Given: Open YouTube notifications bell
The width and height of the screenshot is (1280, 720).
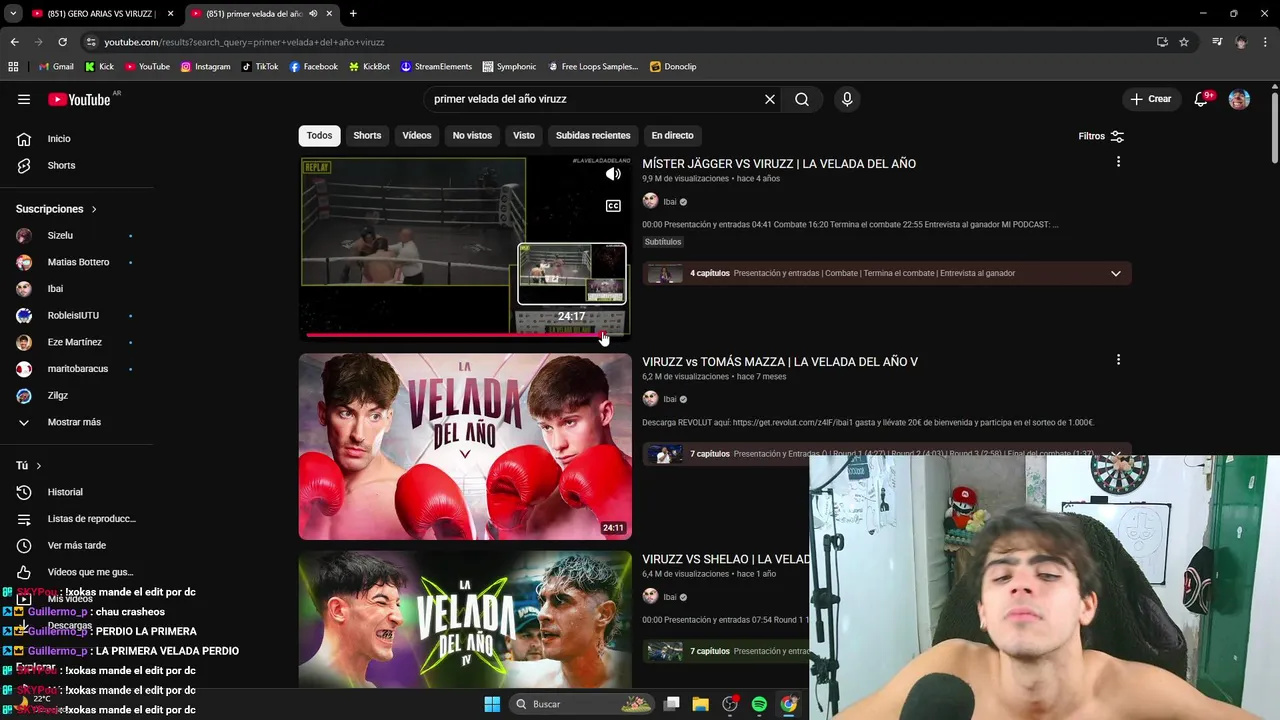Looking at the screenshot, I should 1201,99.
